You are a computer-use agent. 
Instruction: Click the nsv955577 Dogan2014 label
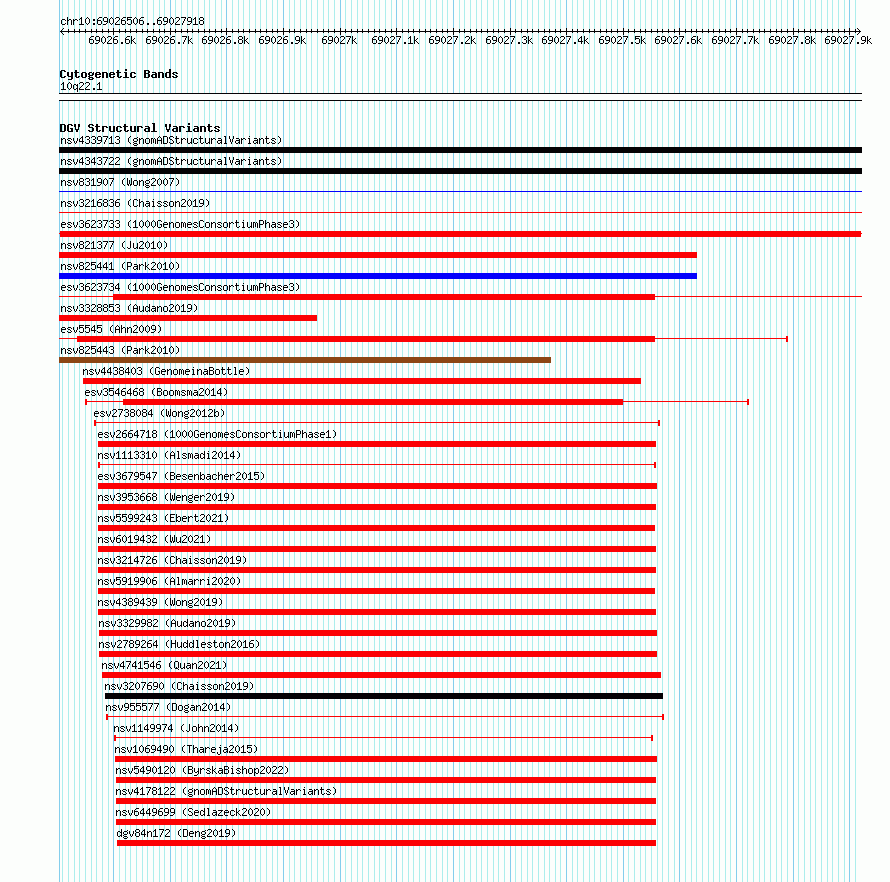[168, 707]
